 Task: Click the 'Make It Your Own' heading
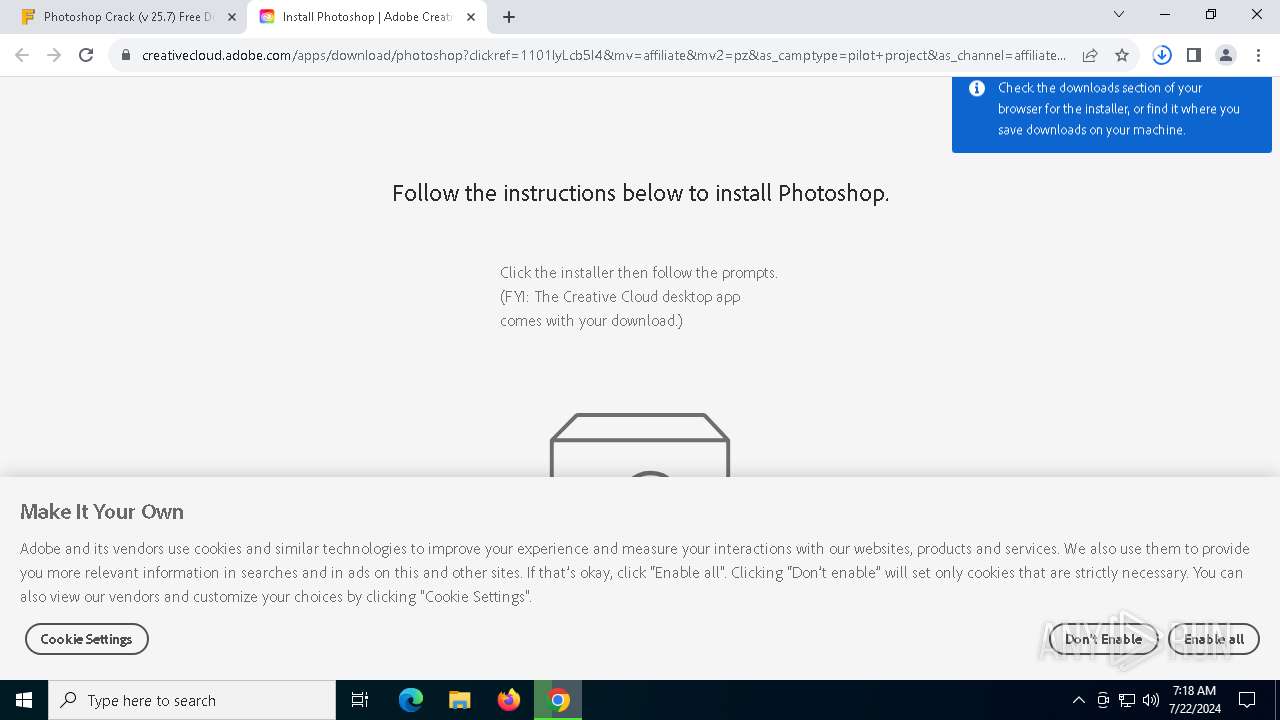pyautogui.click(x=102, y=512)
